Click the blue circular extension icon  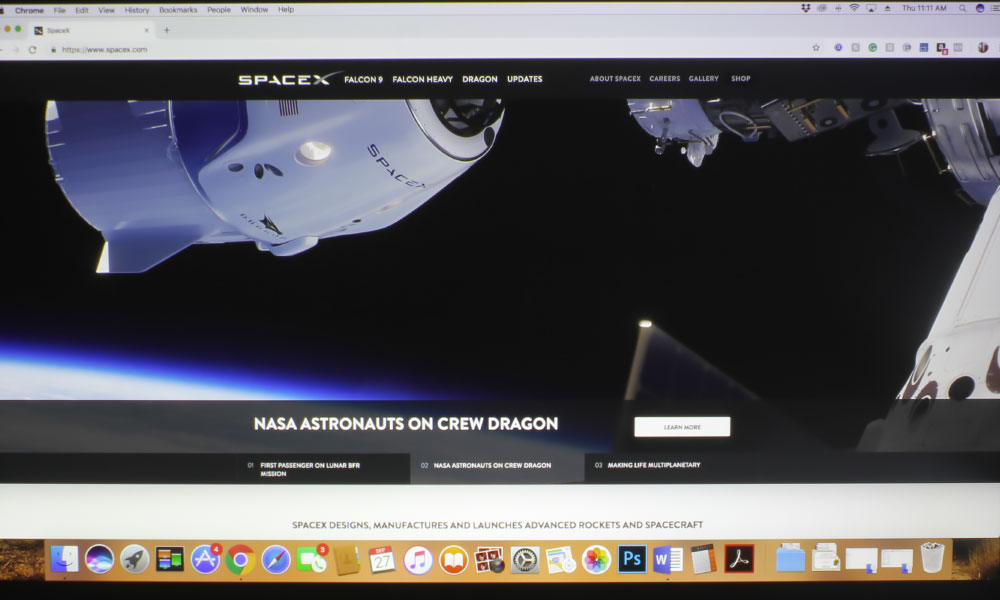pyautogui.click(x=838, y=48)
